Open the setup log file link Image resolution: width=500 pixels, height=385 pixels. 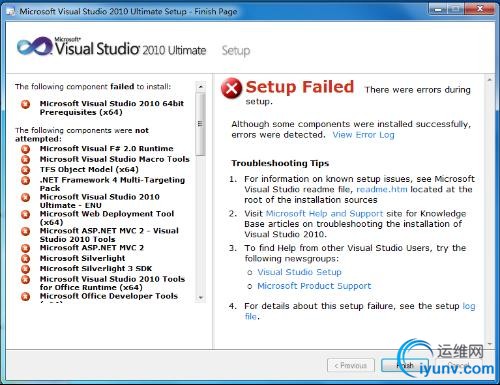[x=469, y=306]
